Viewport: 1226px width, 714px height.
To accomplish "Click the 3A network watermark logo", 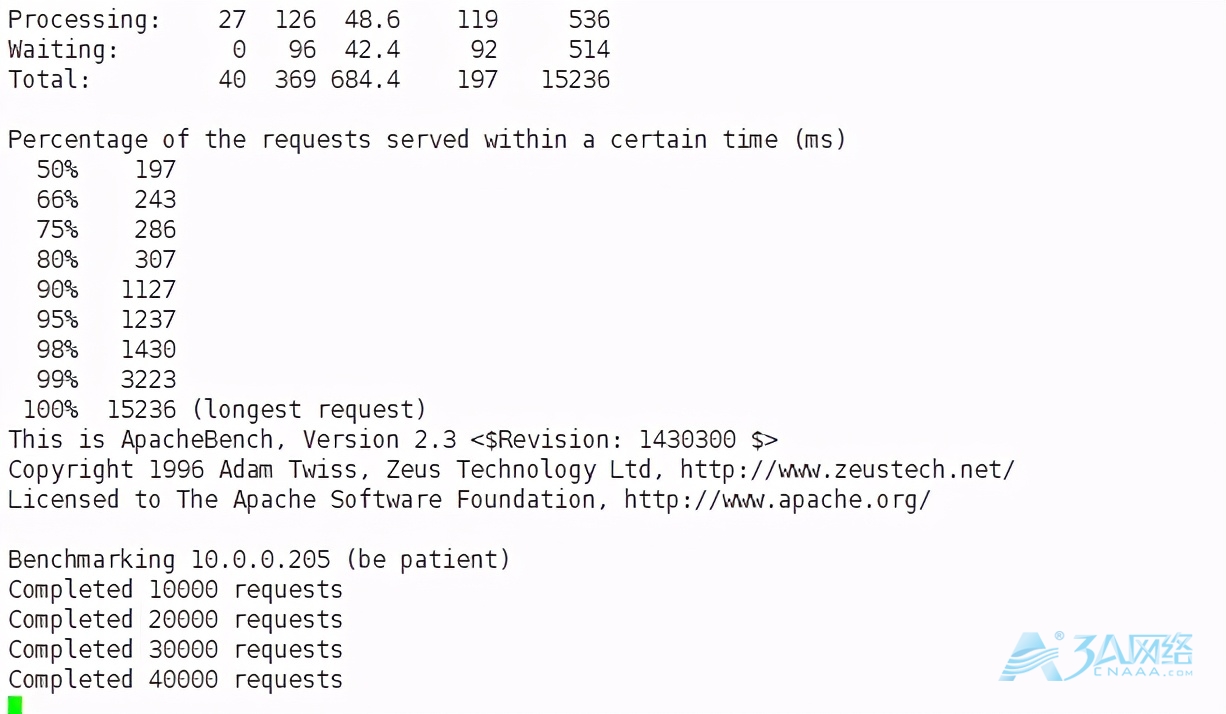I will click(x=1096, y=656).
